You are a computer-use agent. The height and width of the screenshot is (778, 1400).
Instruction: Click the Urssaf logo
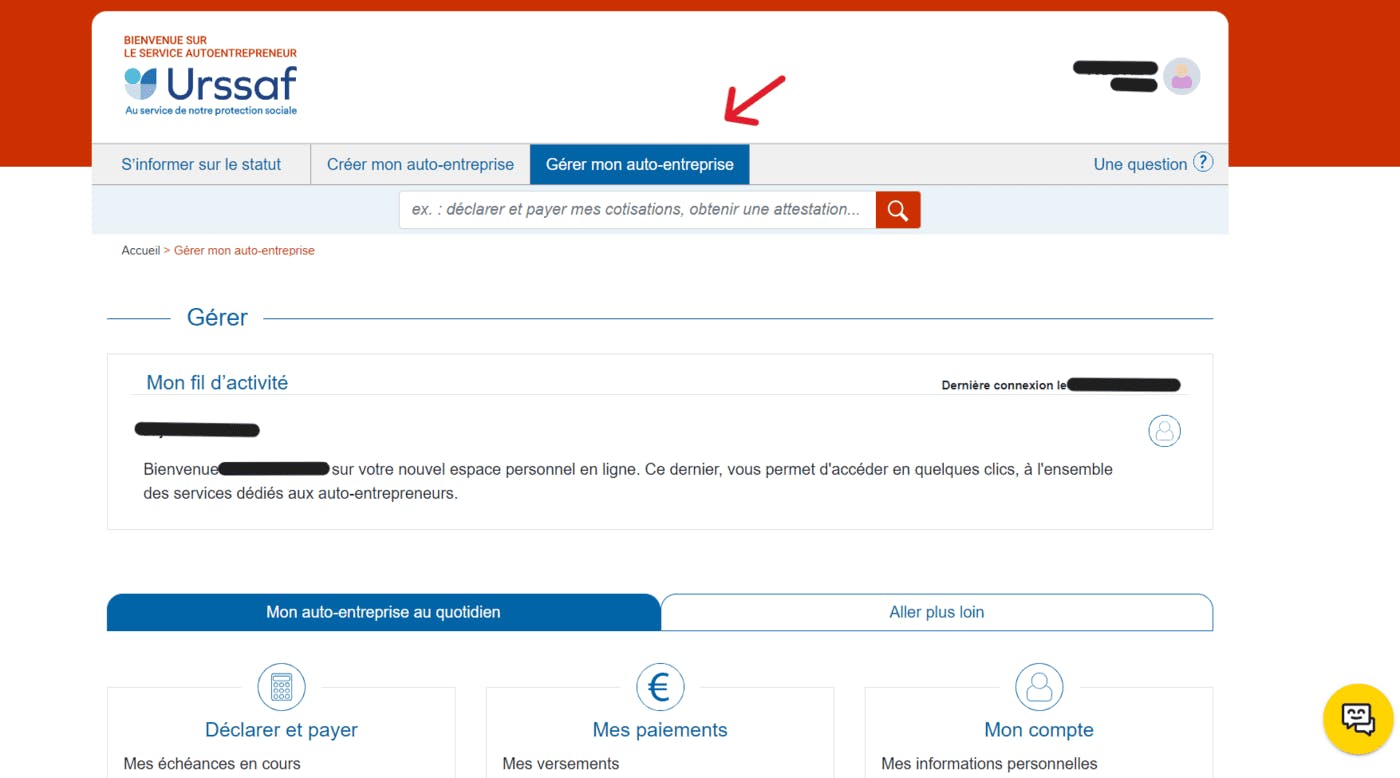coord(210,88)
